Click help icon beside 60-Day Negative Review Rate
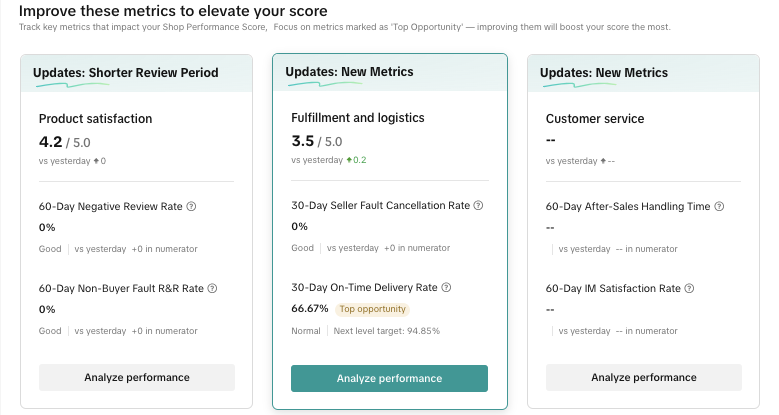This screenshot has width=779, height=415. tap(191, 207)
